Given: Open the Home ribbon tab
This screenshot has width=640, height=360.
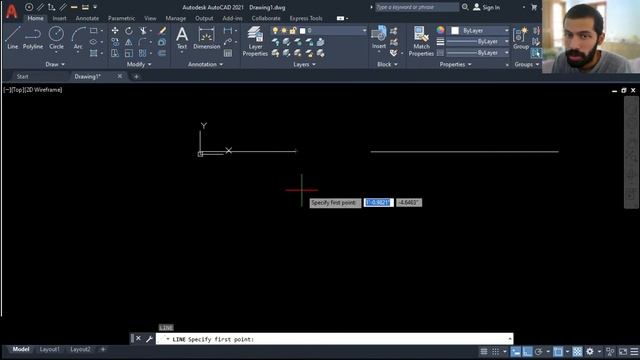Looking at the screenshot, I should pos(36,18).
